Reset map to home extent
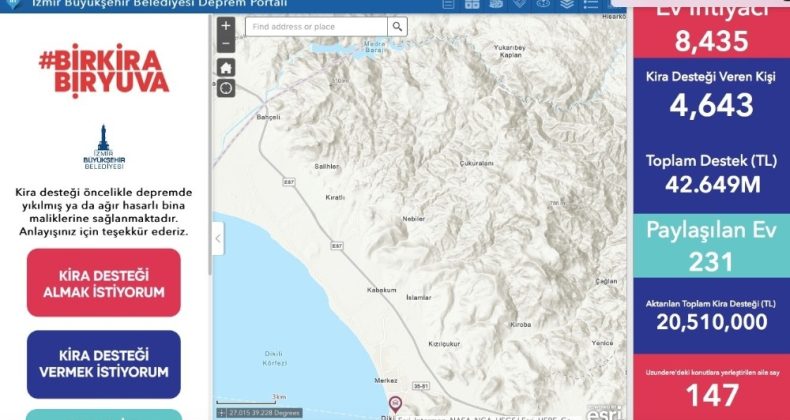790x420 pixels. click(x=226, y=67)
